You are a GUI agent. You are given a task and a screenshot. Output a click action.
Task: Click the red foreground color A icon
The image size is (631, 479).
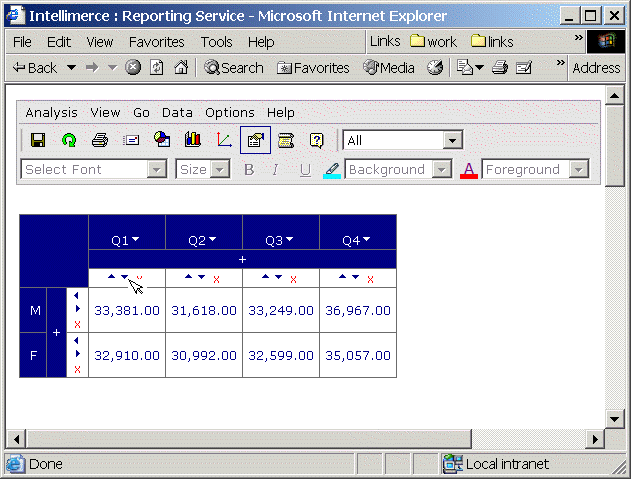[468, 170]
